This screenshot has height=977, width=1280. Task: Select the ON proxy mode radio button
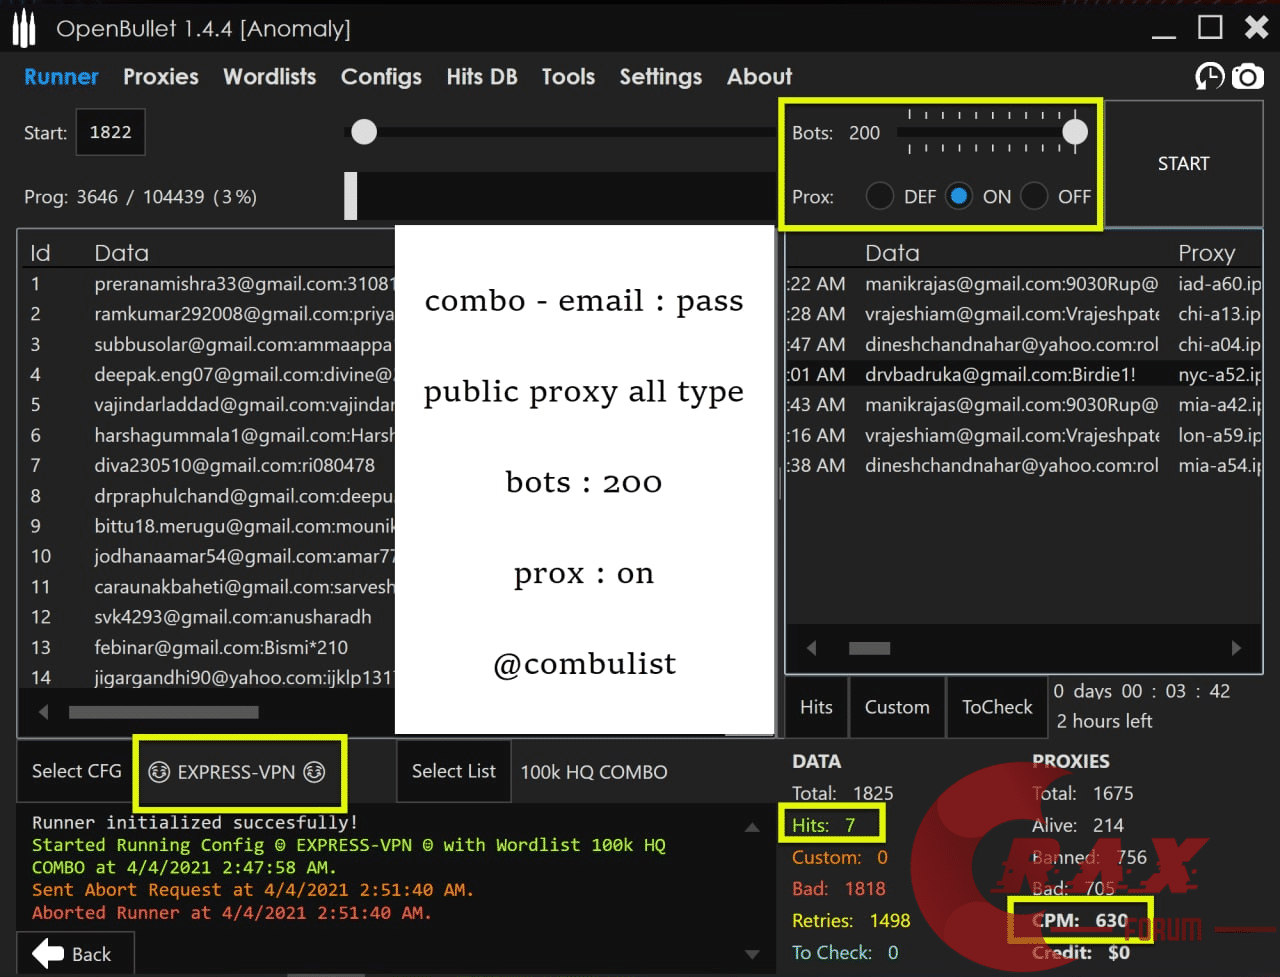(959, 196)
